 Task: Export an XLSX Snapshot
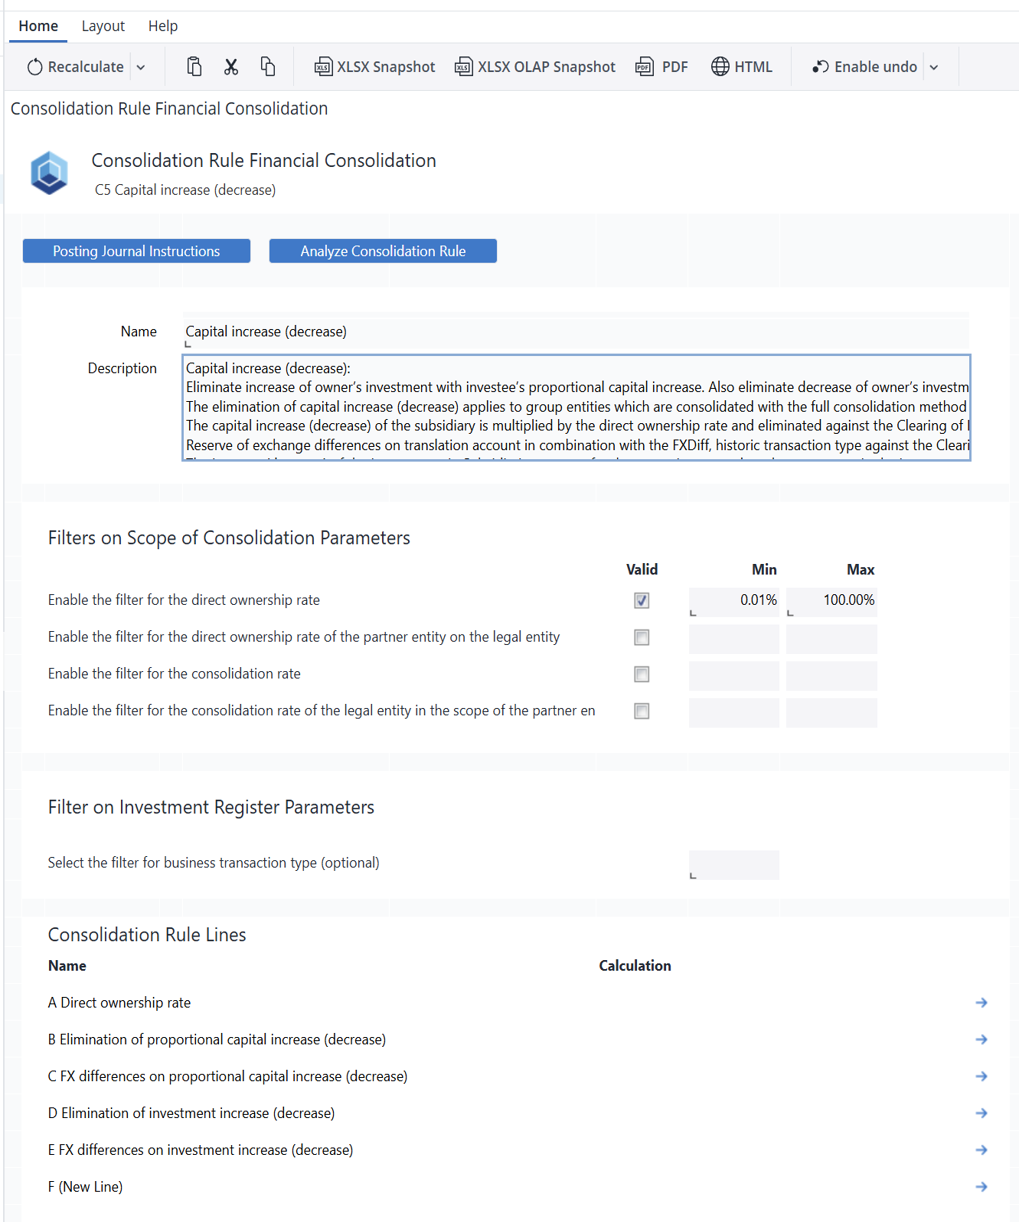(375, 67)
